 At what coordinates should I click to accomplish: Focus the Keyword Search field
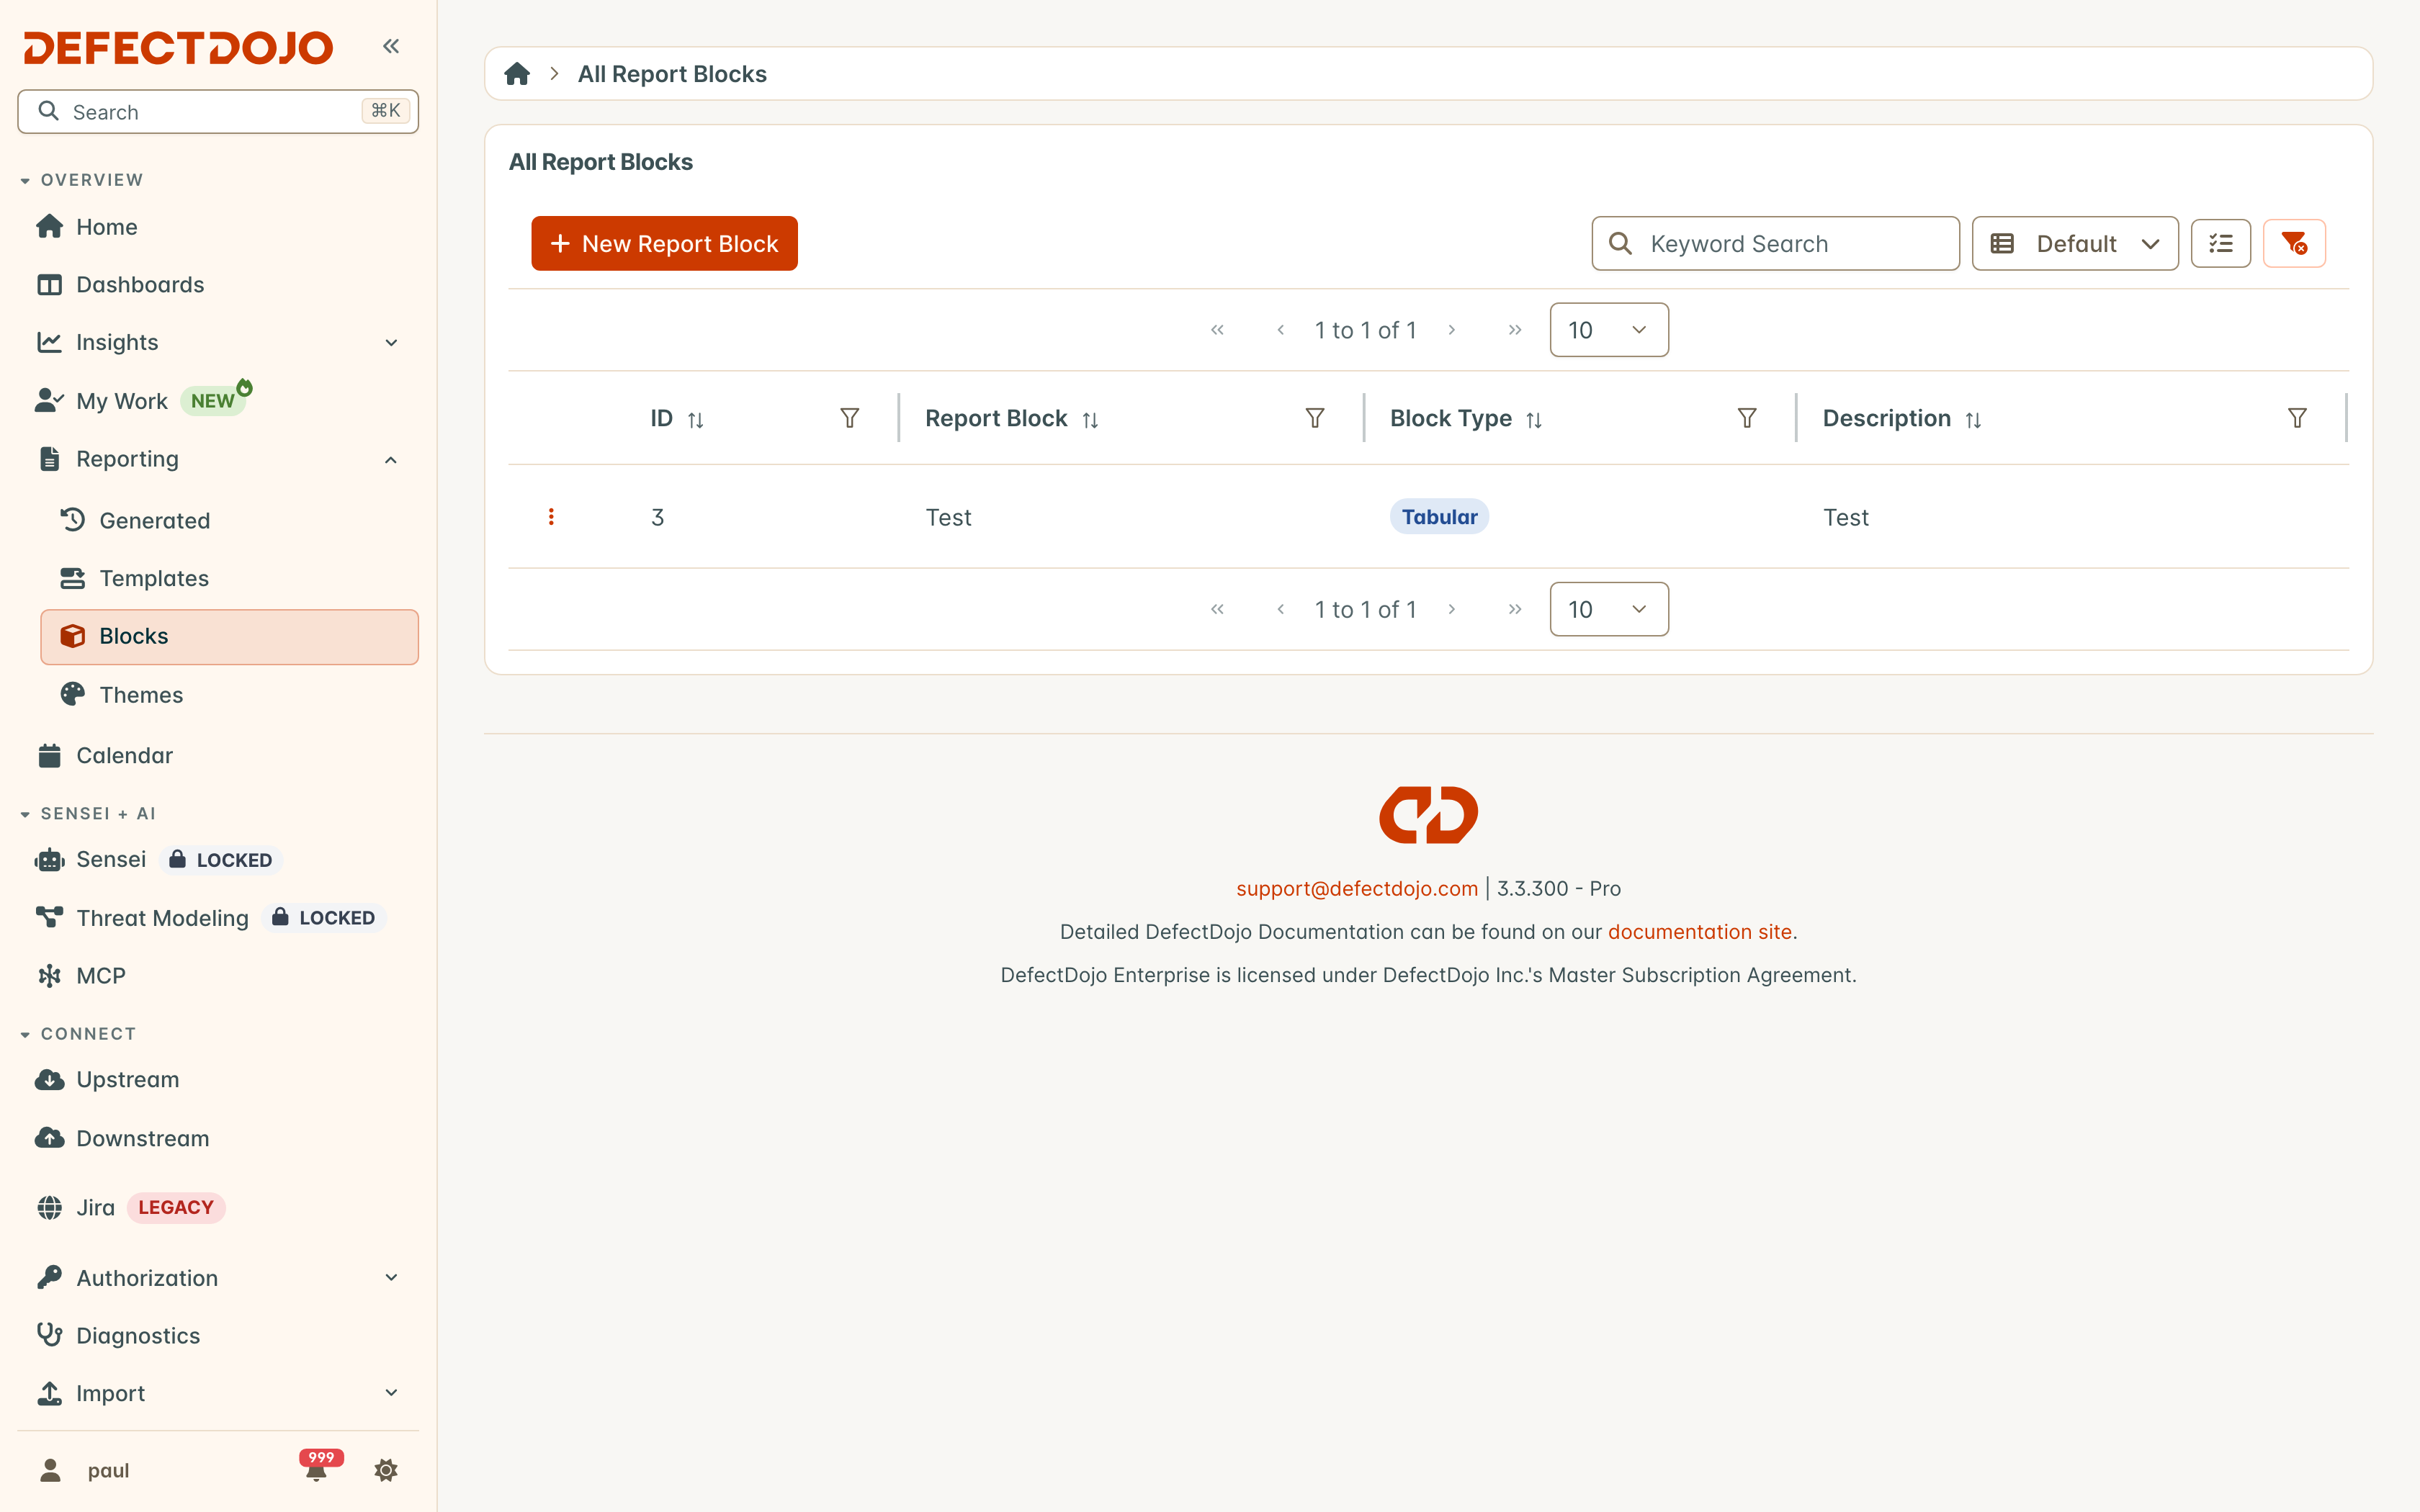point(1775,243)
